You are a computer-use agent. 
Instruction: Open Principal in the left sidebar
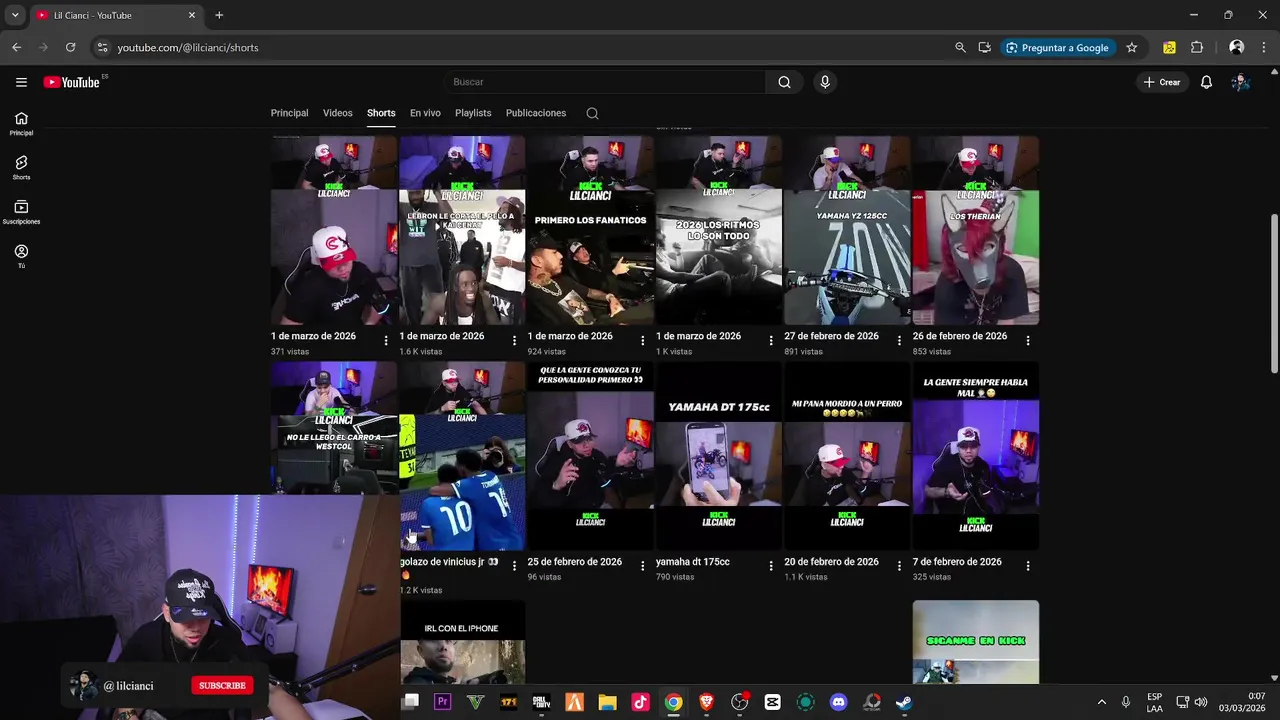[x=21, y=124]
